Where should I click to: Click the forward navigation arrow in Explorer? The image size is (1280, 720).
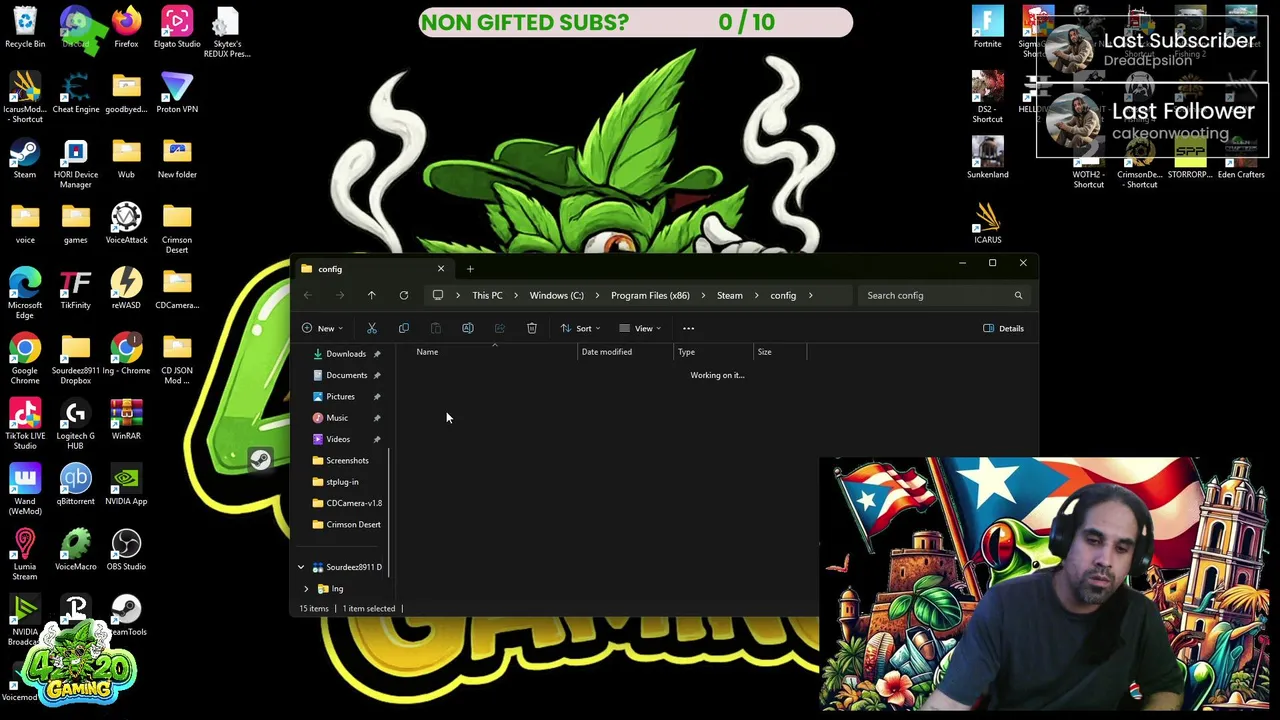point(340,295)
